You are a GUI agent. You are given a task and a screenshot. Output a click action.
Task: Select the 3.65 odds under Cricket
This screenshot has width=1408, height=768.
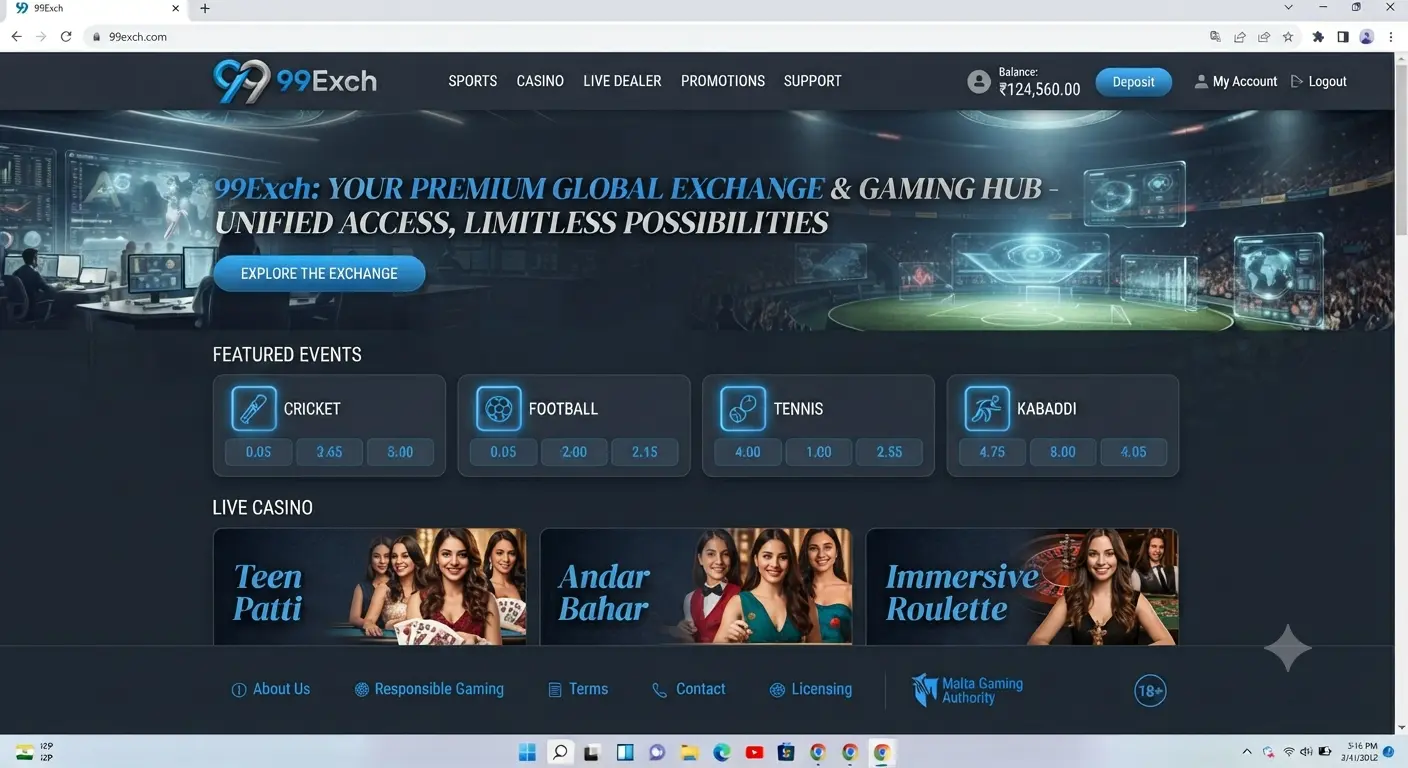[x=329, y=452]
